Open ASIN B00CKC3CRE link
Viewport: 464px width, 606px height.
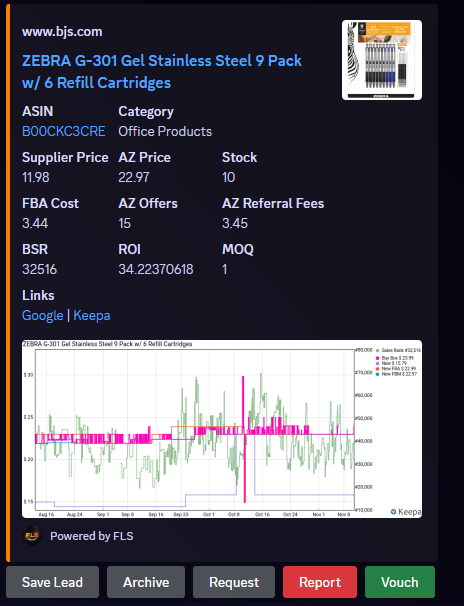tap(63, 131)
